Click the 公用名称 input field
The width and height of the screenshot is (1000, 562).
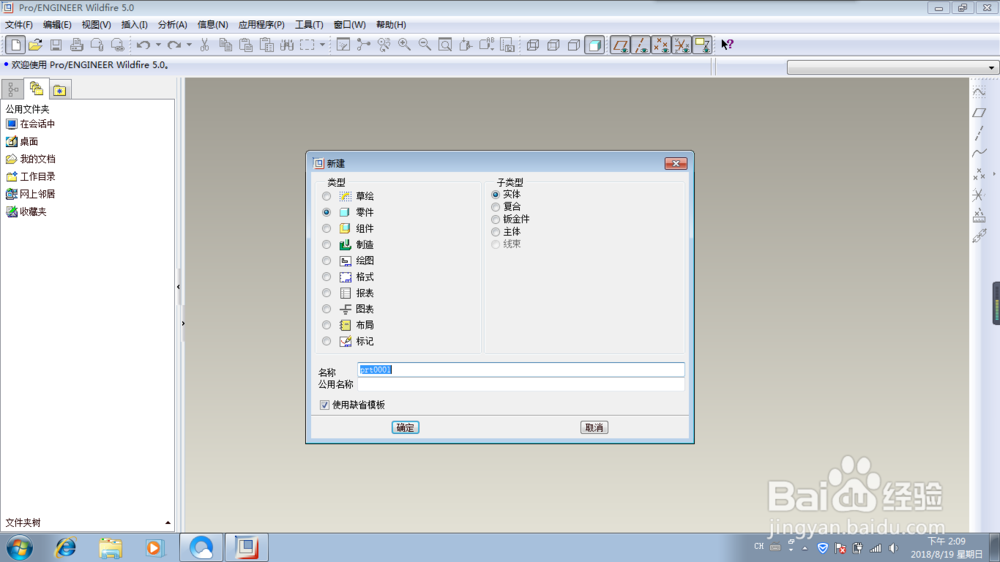(520, 385)
